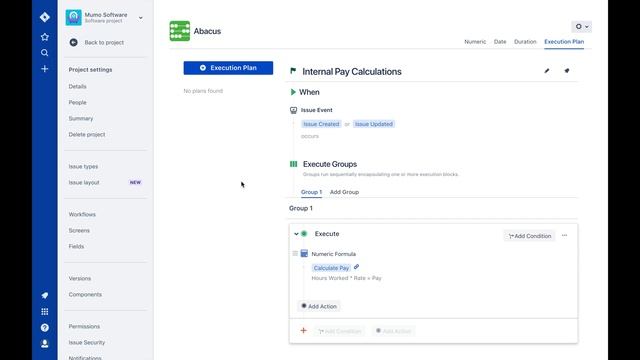The height and width of the screenshot is (360, 640).
Task: Grab the Numeric Formula drag handle
Action: (295, 253)
